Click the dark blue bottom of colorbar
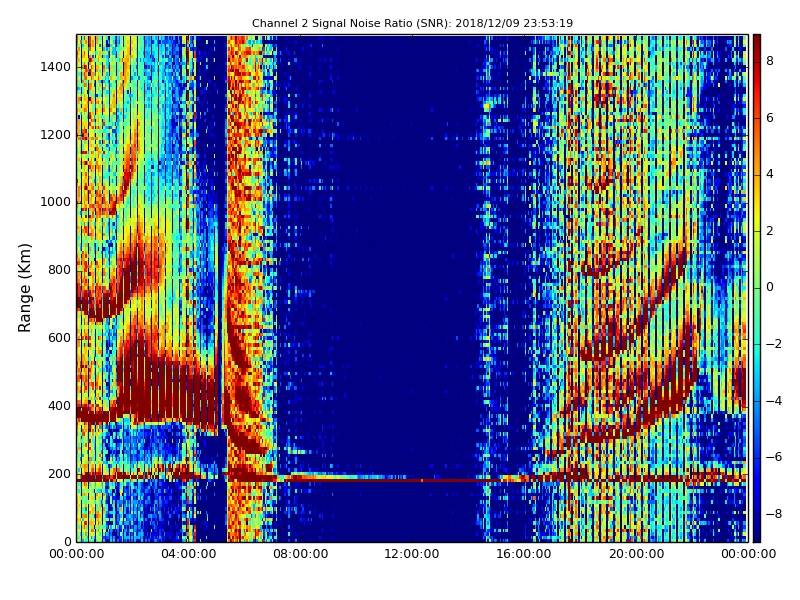Viewport: 800px width, 600px height. (757, 535)
